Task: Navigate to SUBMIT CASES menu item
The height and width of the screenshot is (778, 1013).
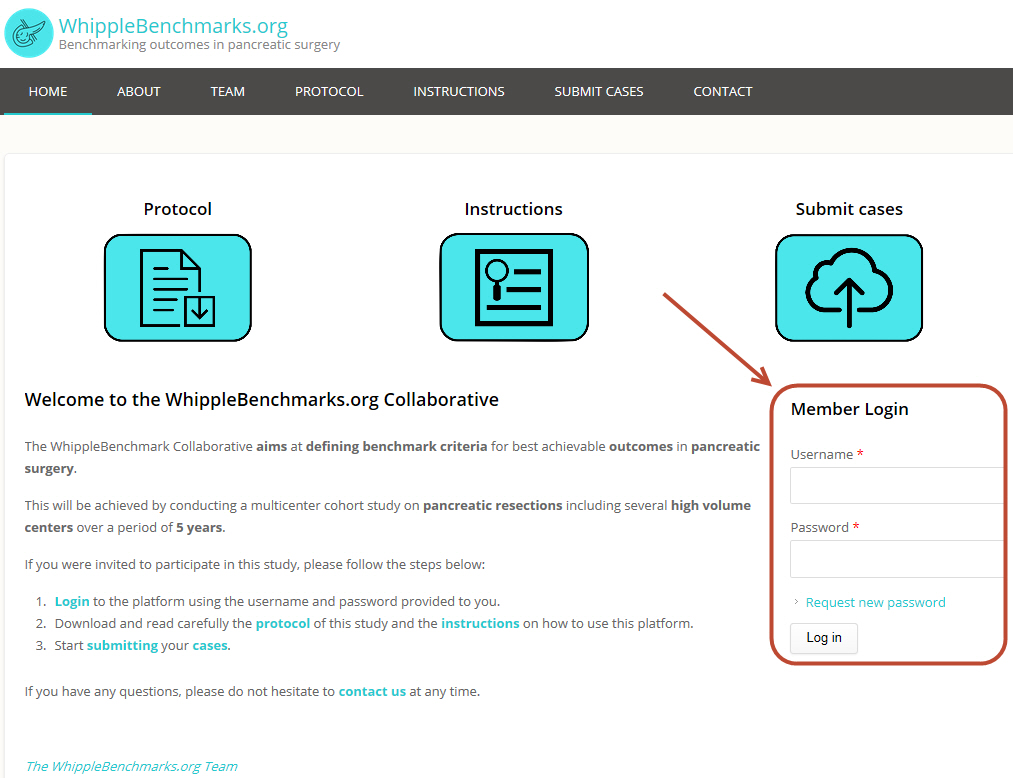Action: pos(599,91)
